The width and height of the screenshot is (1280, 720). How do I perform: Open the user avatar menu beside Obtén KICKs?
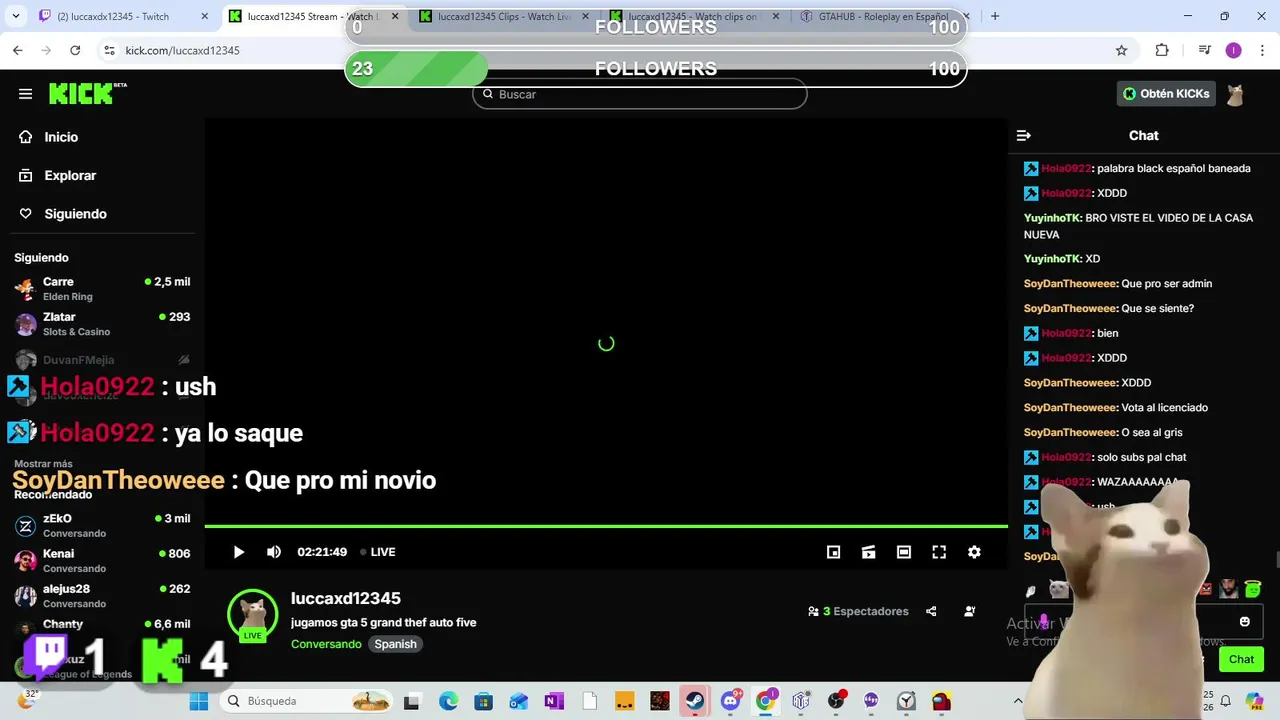tap(1236, 94)
